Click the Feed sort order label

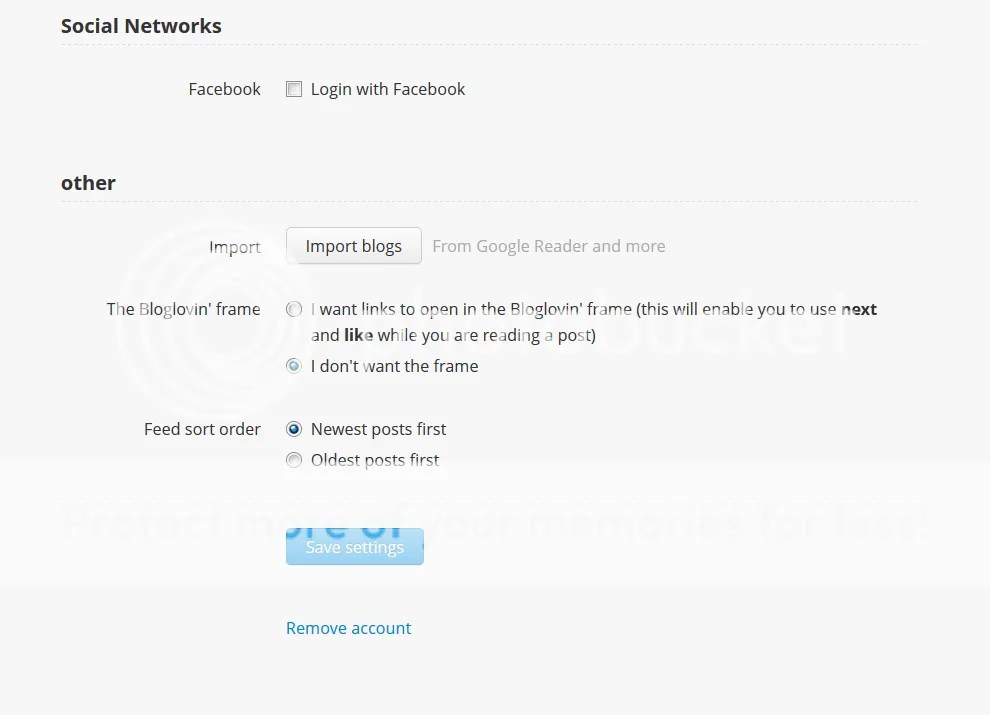pyautogui.click(x=202, y=429)
